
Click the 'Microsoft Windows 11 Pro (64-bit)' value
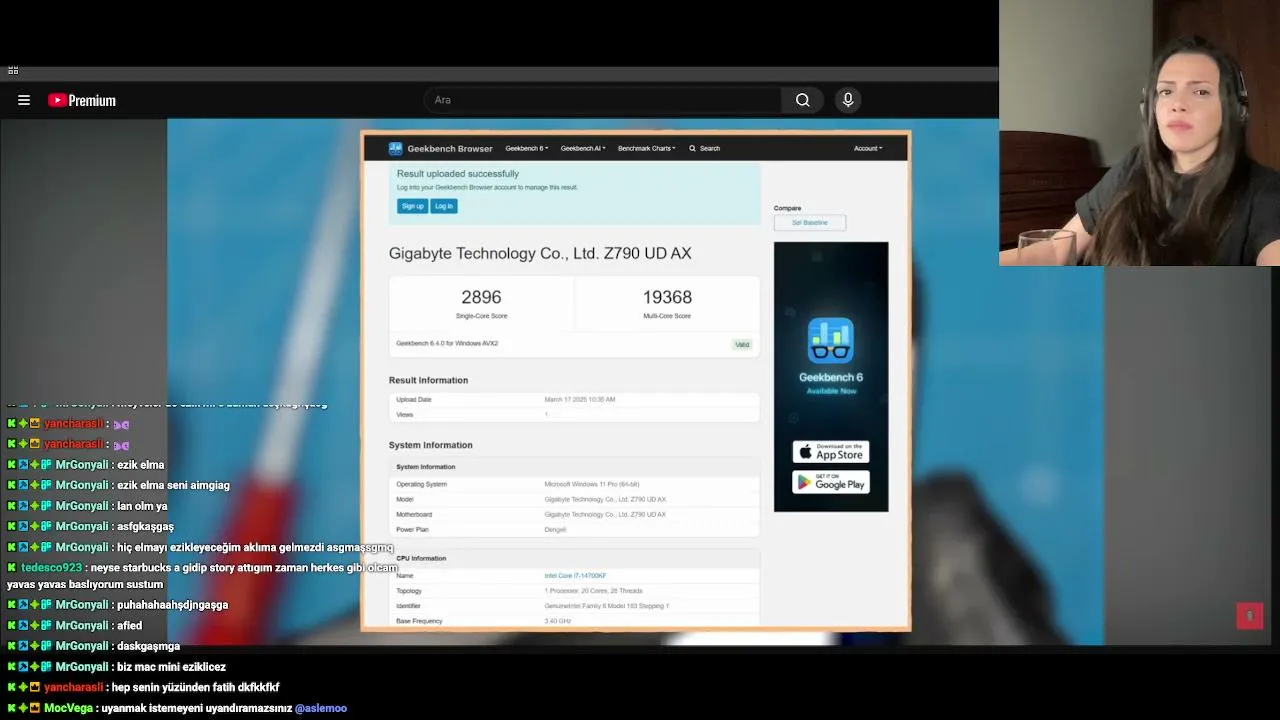tap(592, 484)
